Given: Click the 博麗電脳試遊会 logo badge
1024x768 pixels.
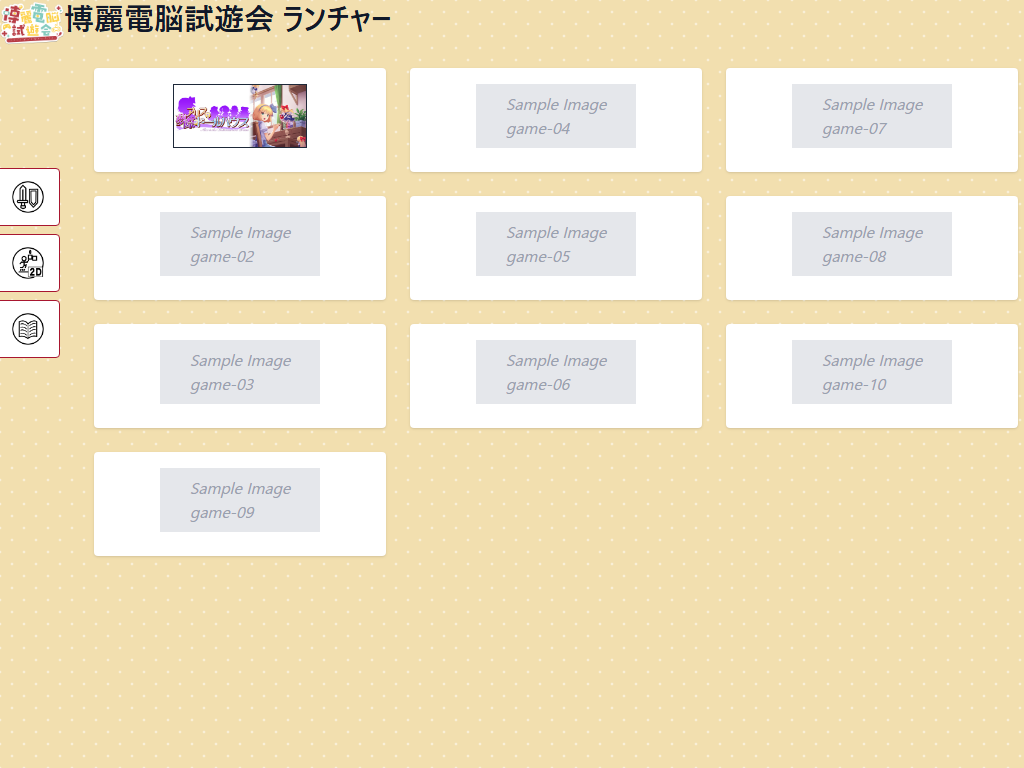Looking at the screenshot, I should (32, 22).
